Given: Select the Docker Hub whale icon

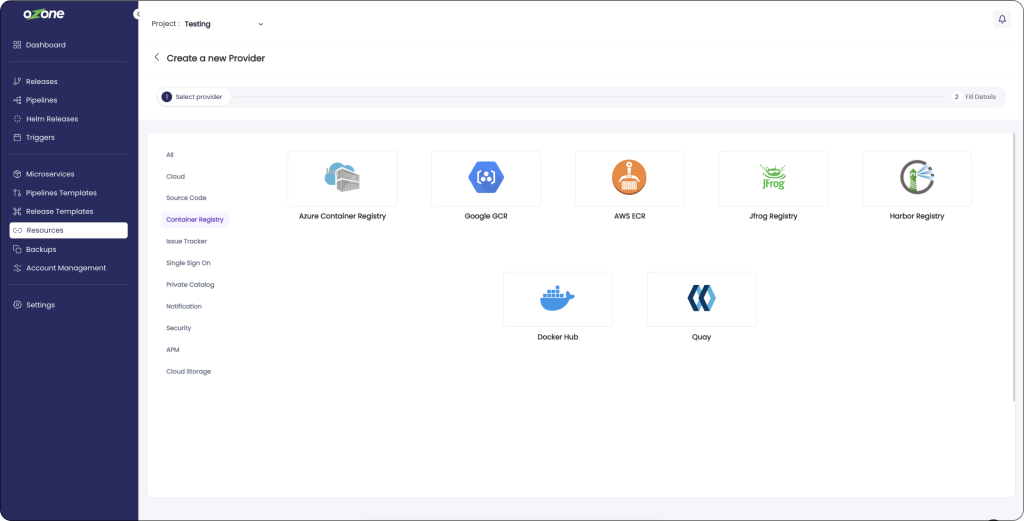Looking at the screenshot, I should pos(557,298).
